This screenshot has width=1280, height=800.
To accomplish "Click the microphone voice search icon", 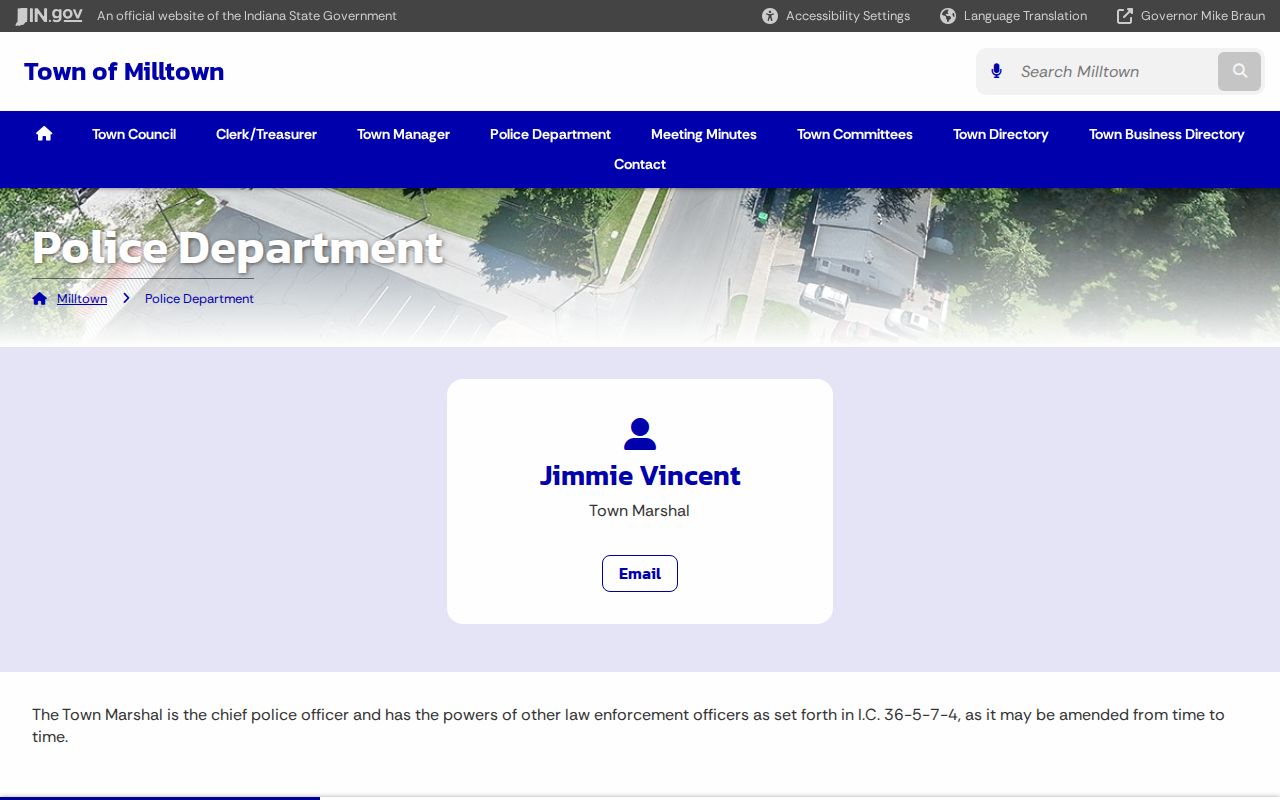I will point(996,71).
